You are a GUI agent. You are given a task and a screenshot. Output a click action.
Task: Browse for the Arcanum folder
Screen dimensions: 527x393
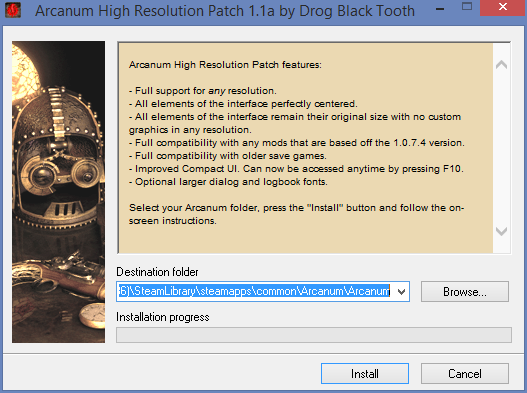(x=464, y=291)
